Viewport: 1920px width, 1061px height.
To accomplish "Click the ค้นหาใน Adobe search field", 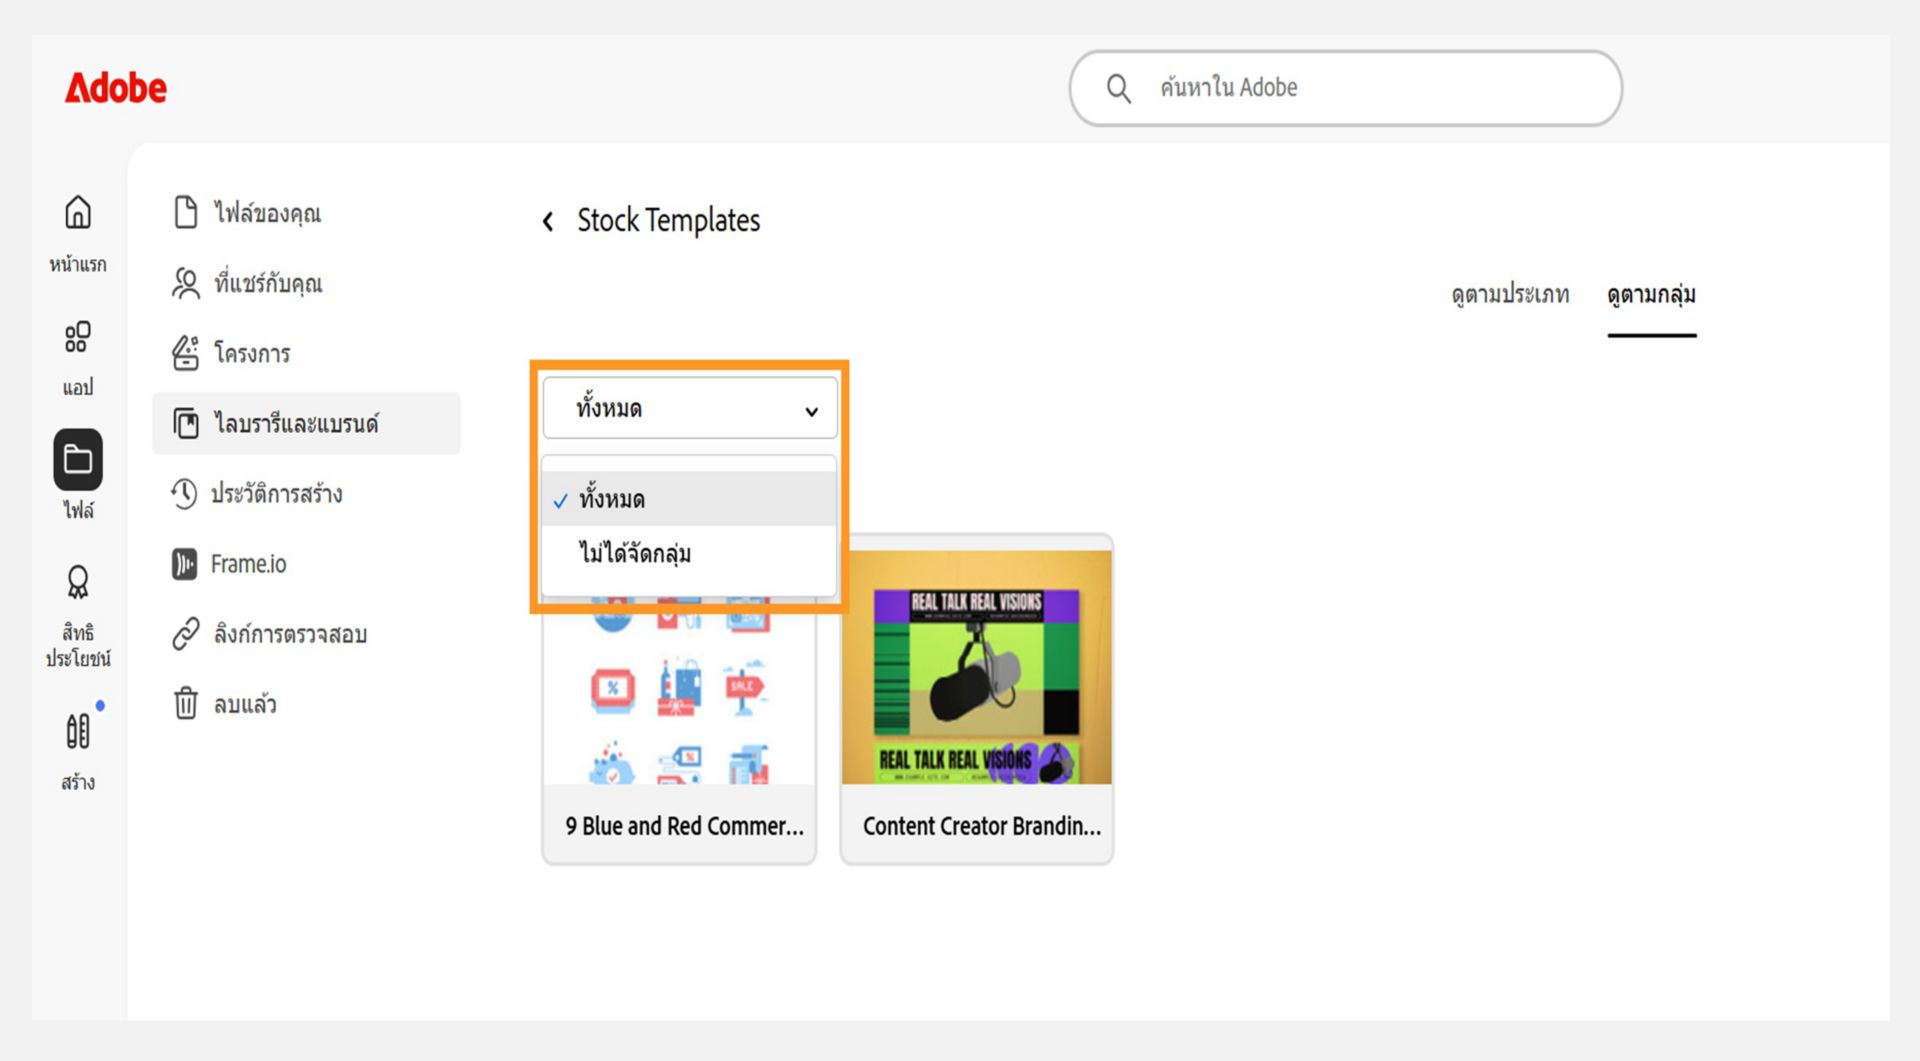I will 1345,88.
